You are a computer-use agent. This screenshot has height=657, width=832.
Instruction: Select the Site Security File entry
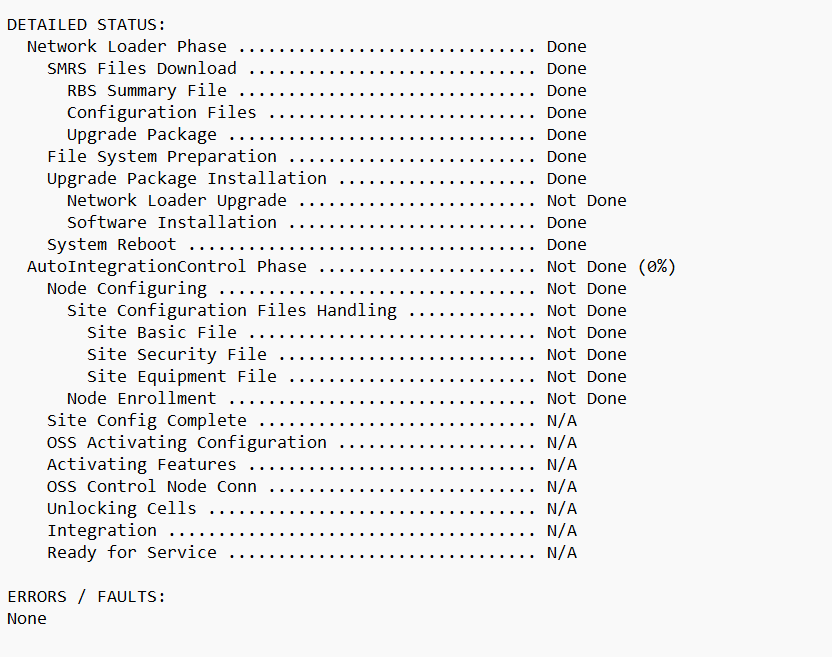tap(357, 355)
